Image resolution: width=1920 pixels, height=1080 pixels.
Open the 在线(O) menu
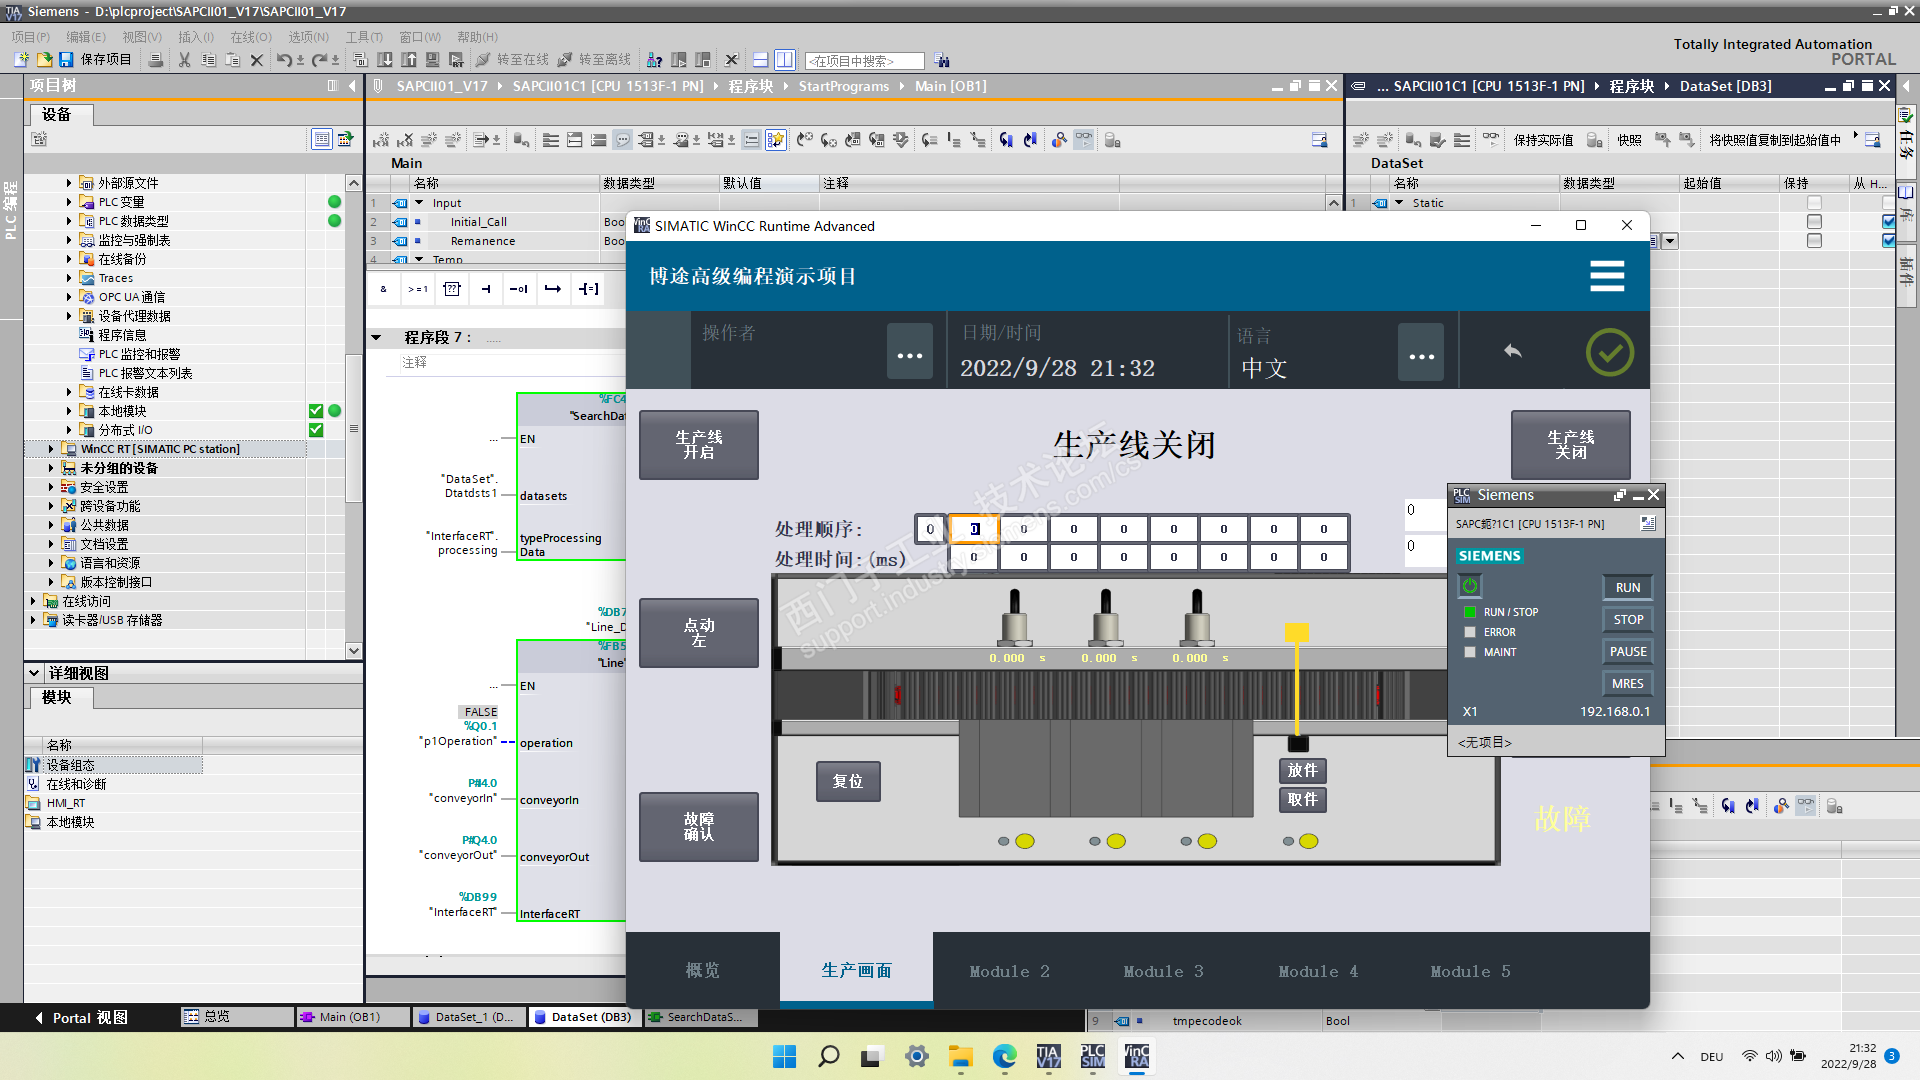(x=250, y=37)
